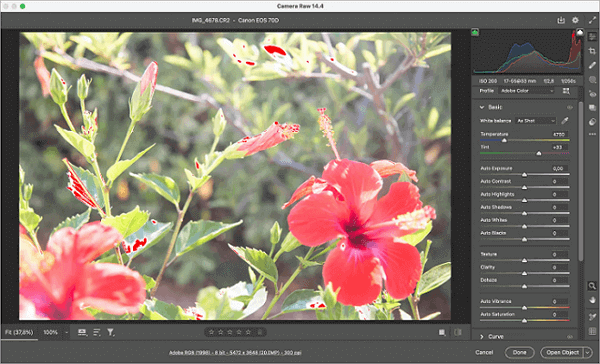Screen dimensions: 600x364
Task: Click the ISO 200 metadata text
Action: click(x=488, y=81)
